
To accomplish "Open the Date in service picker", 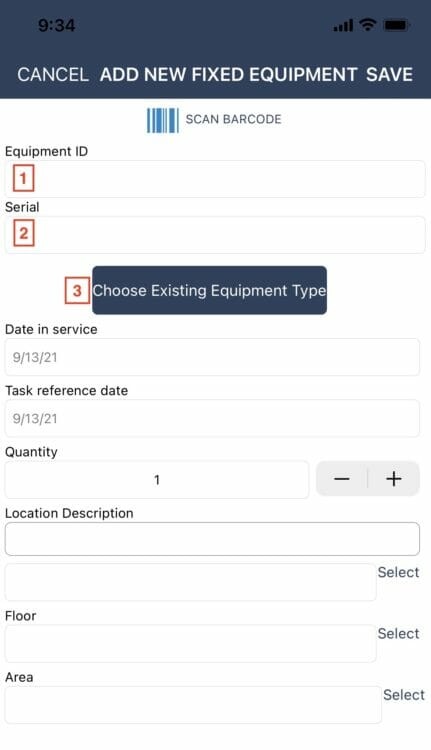I will (212, 357).
